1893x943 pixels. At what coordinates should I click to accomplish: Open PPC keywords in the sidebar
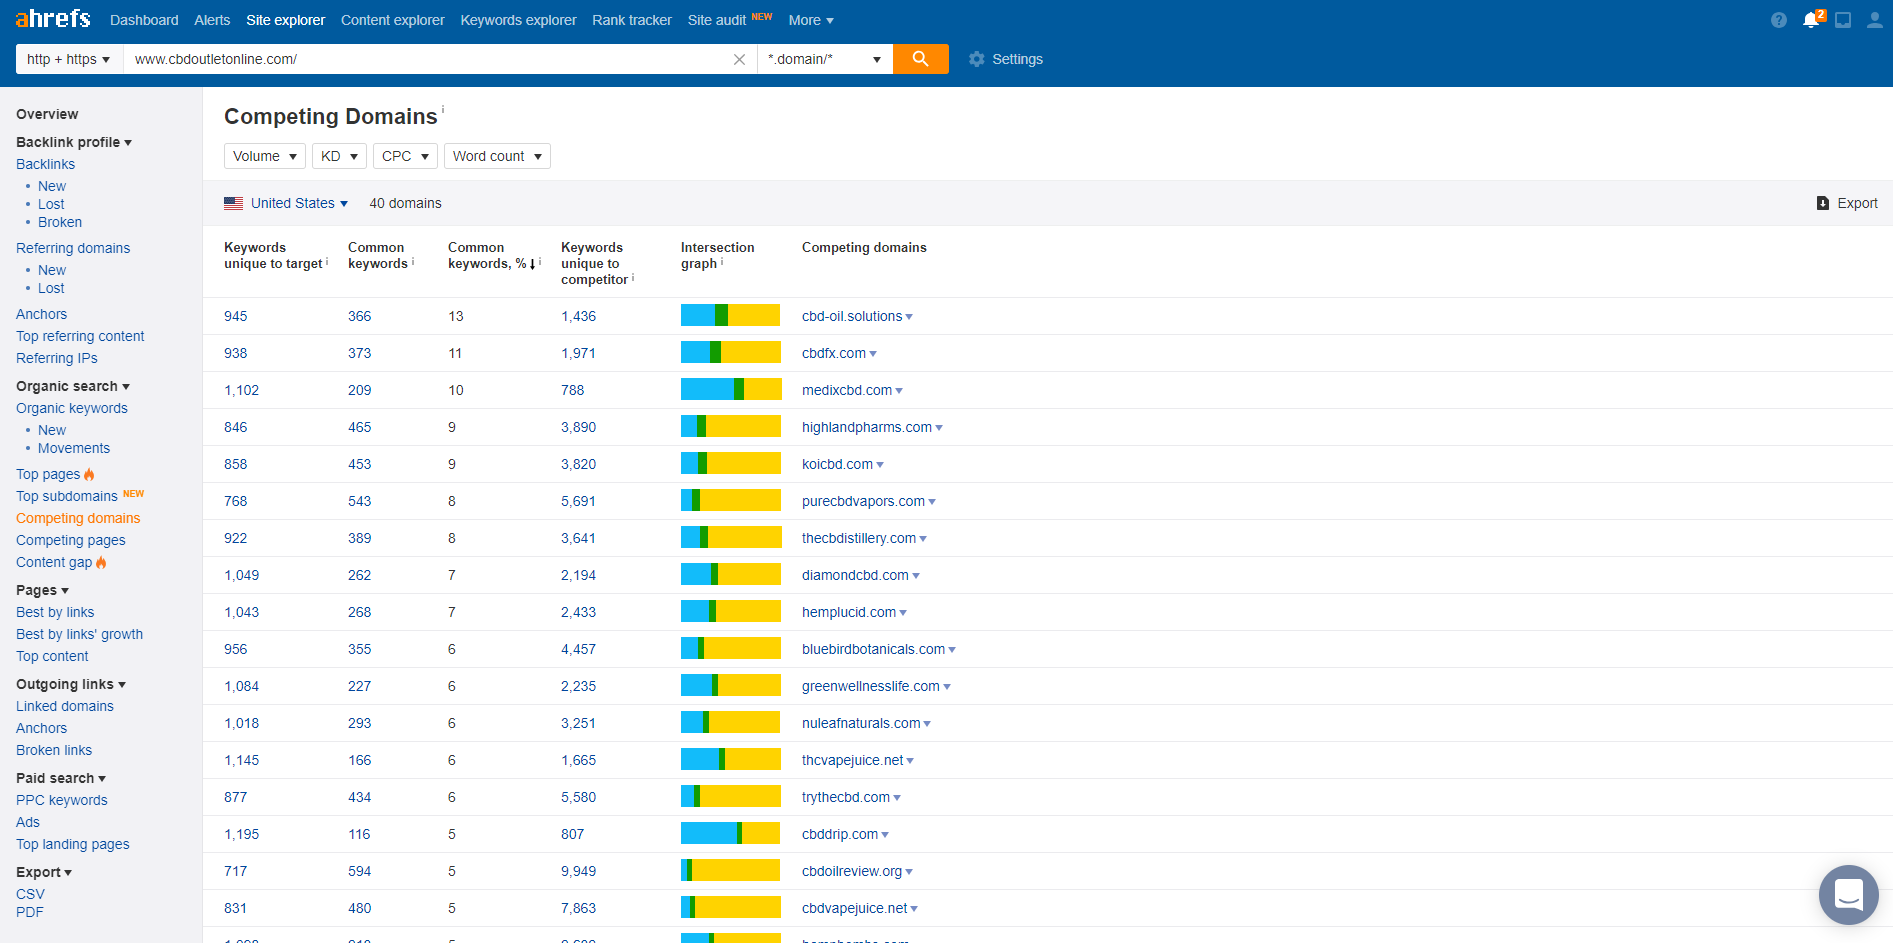[x=62, y=800]
